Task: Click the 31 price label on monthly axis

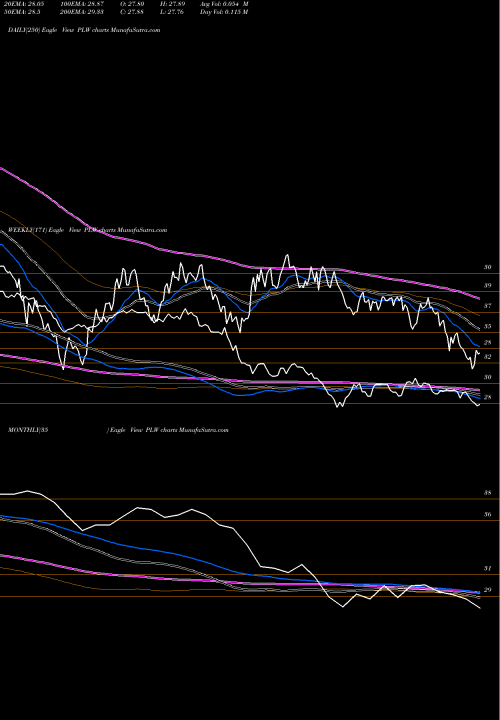Action: click(x=488, y=568)
